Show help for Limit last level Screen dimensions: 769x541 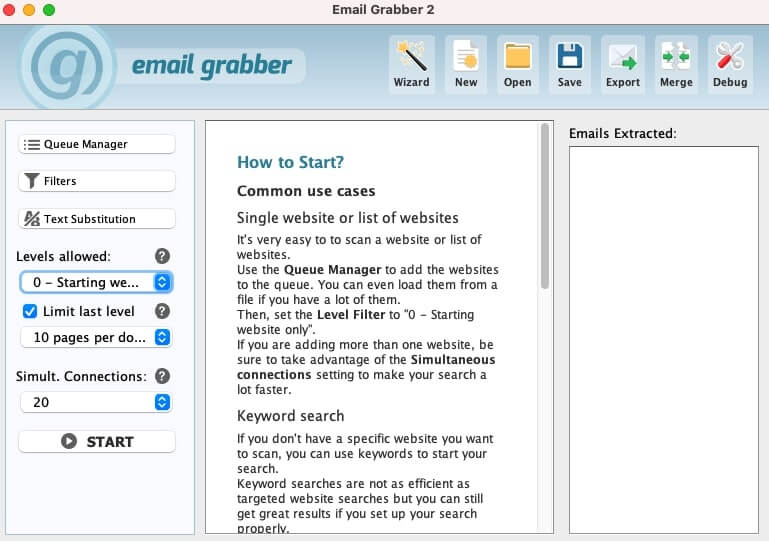tap(162, 311)
